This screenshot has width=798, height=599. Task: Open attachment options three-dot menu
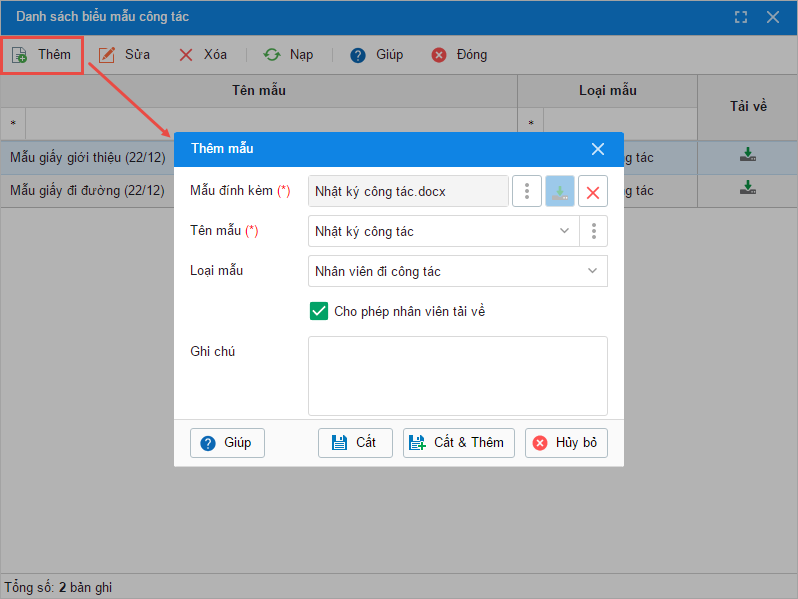527,191
